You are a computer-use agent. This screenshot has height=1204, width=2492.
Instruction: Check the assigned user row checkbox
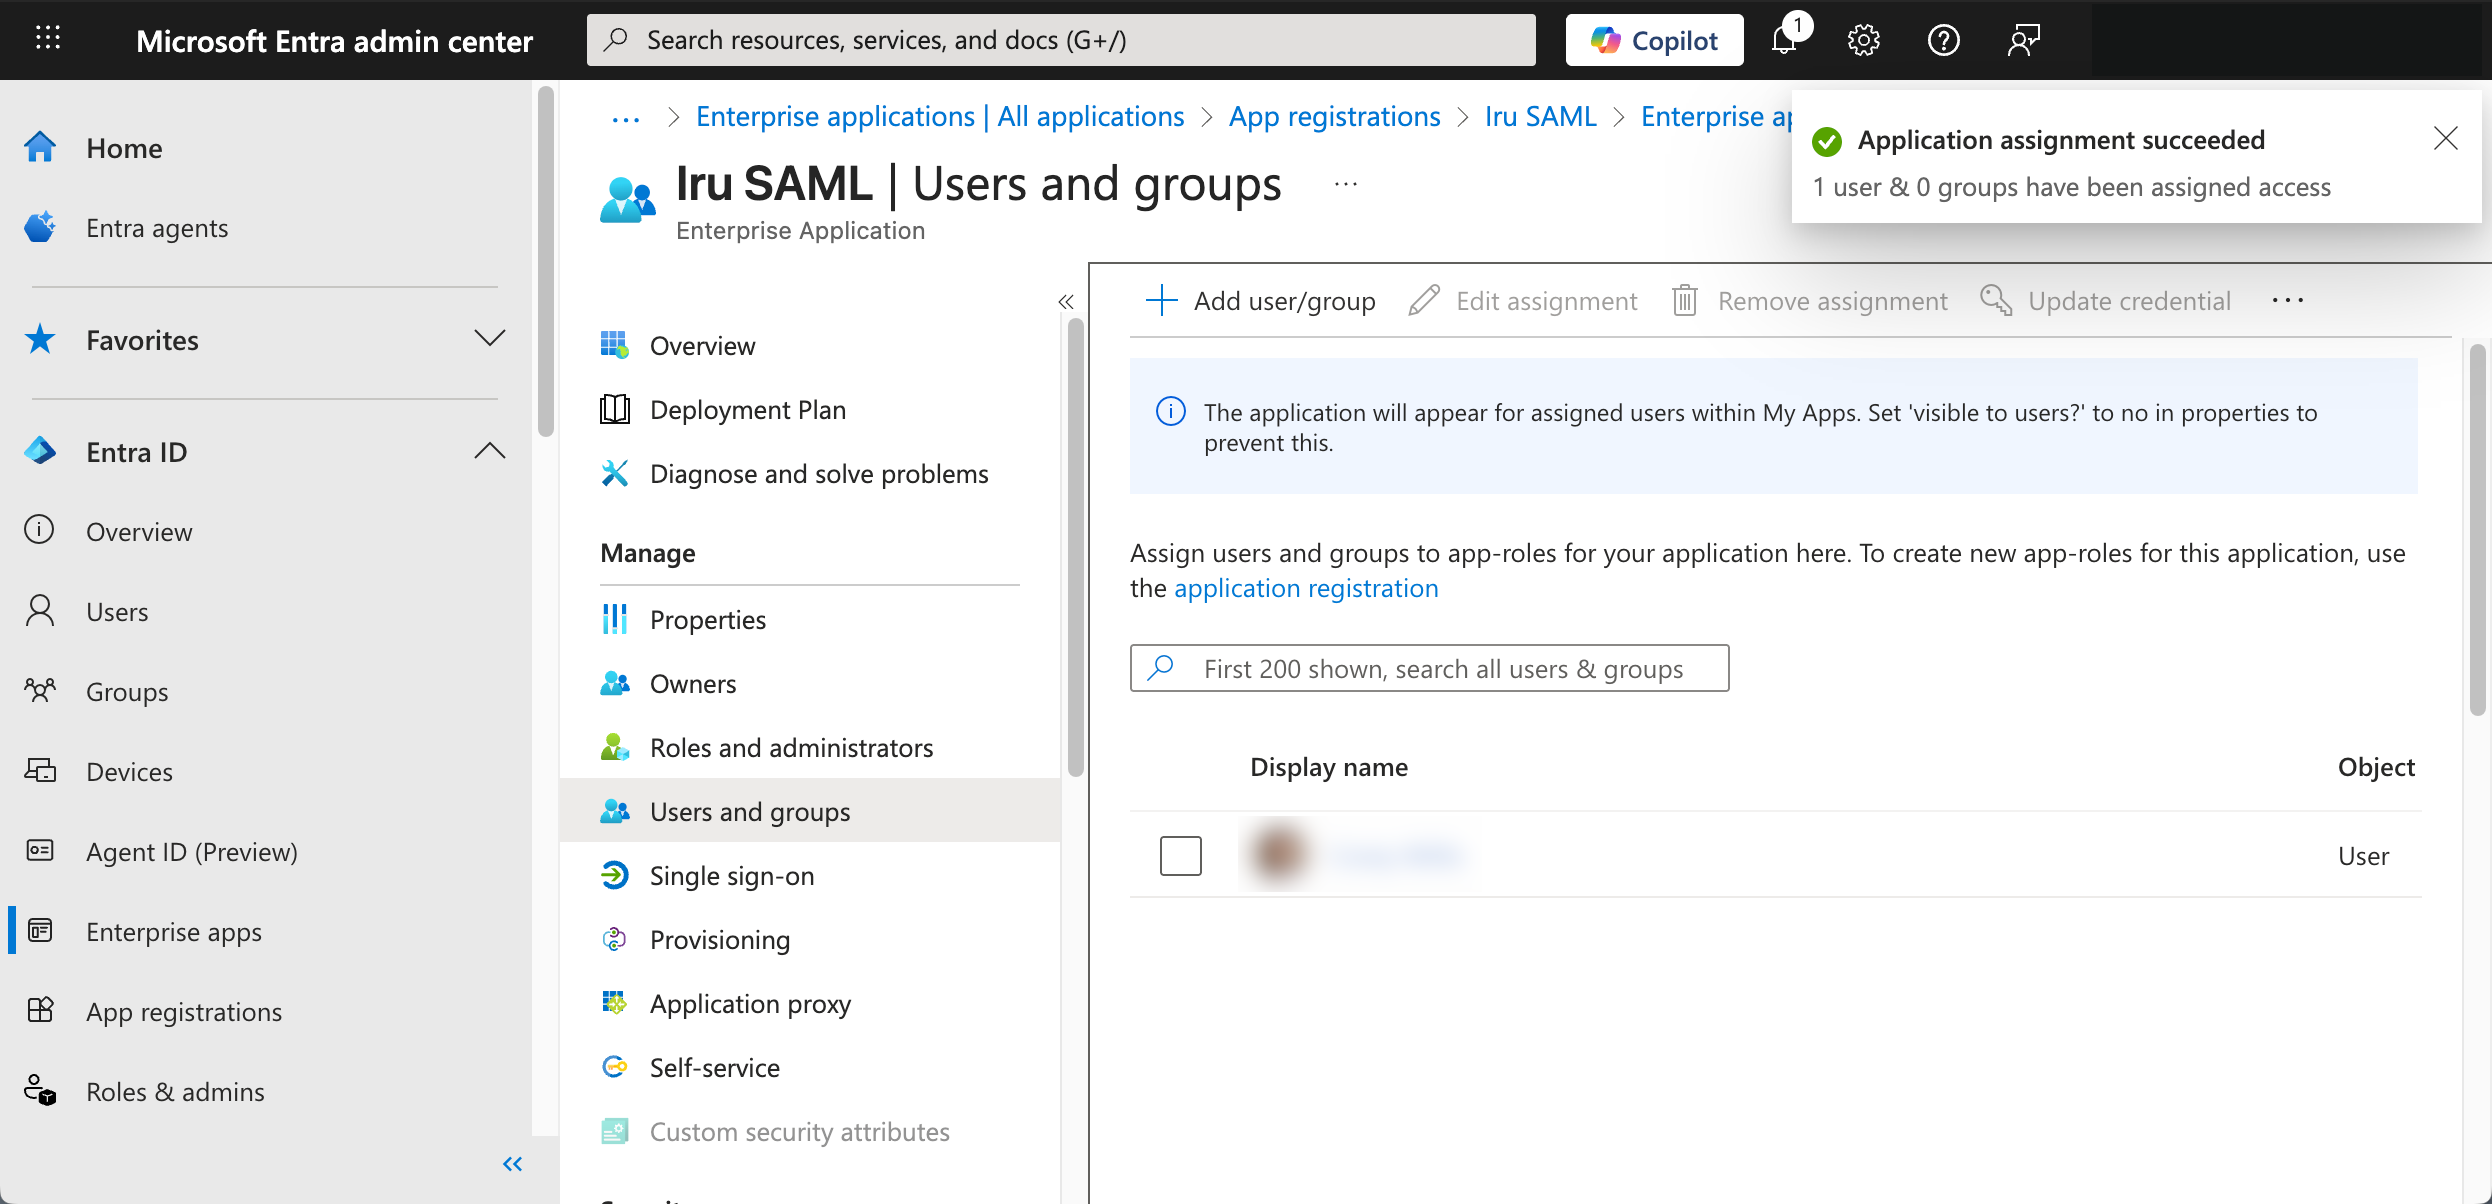tap(1180, 856)
